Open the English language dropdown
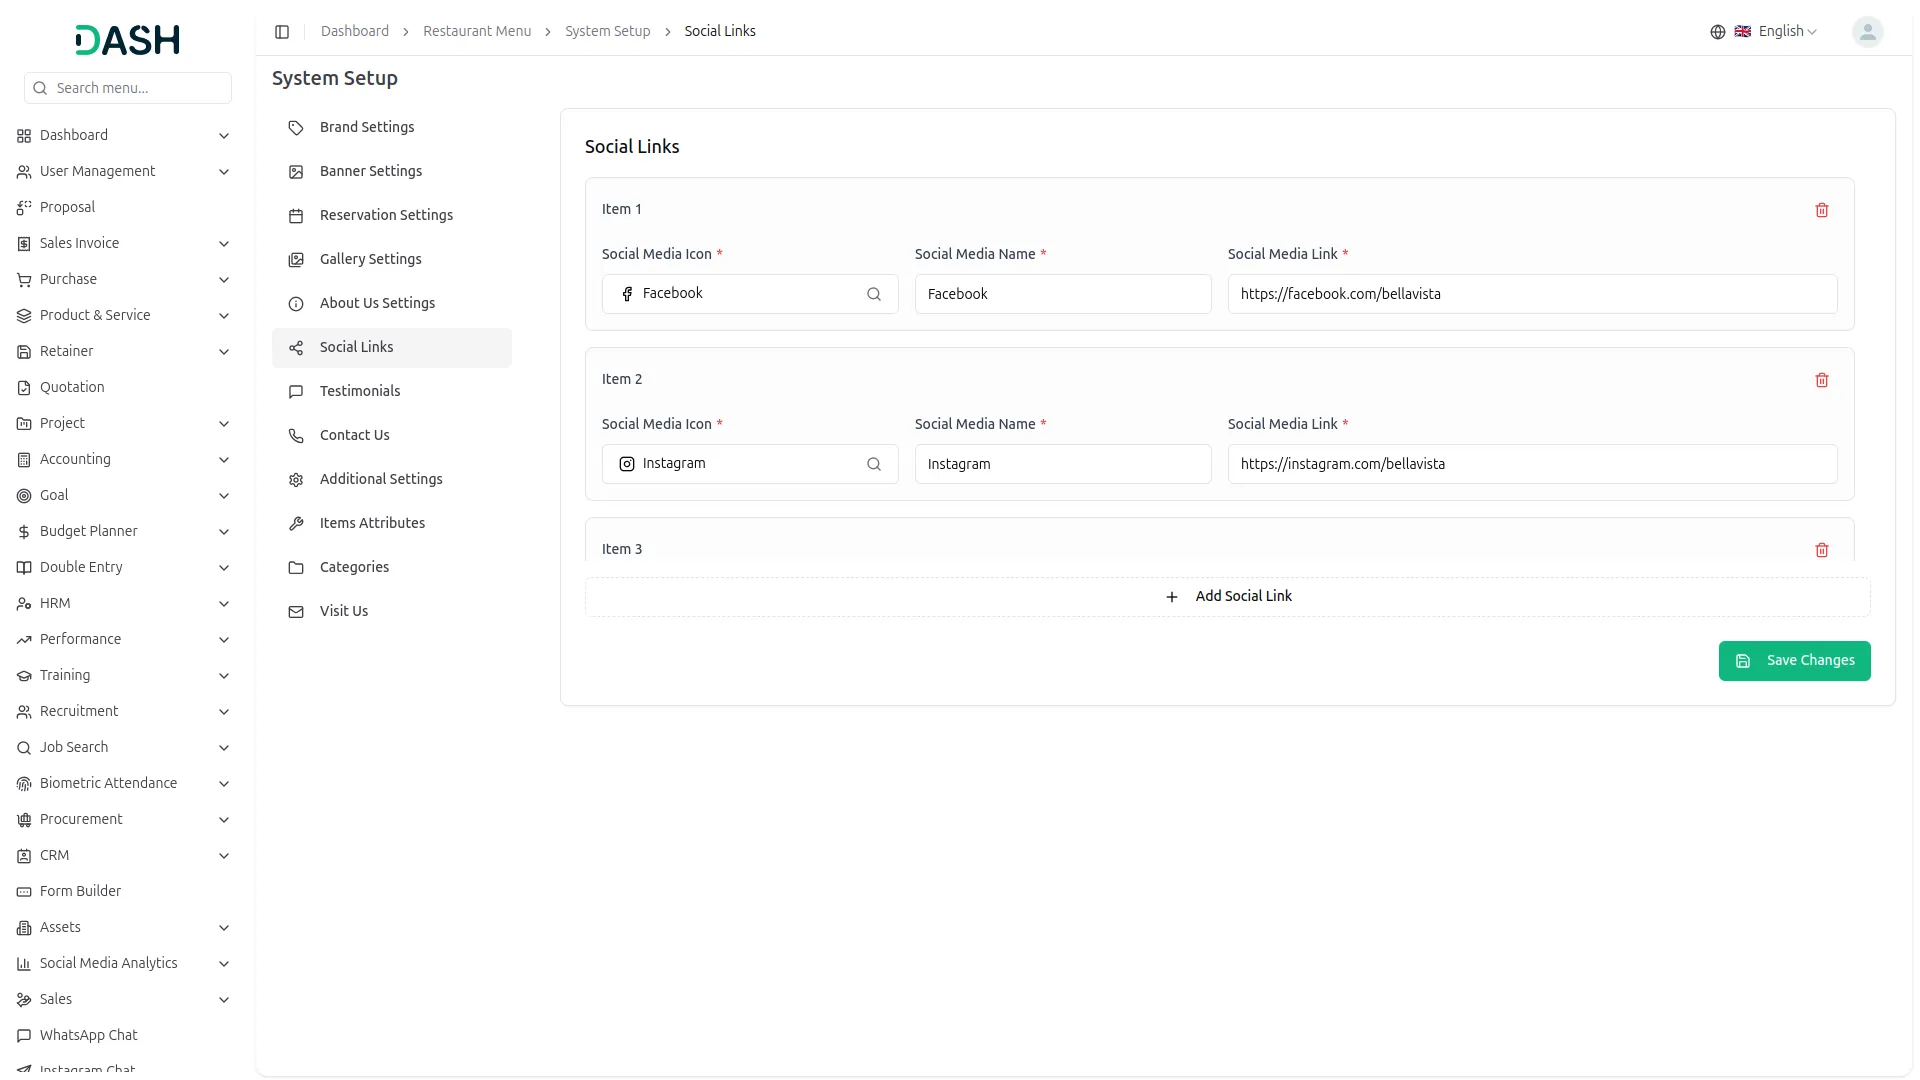Viewport: 1920px width, 1080px height. tap(1786, 32)
